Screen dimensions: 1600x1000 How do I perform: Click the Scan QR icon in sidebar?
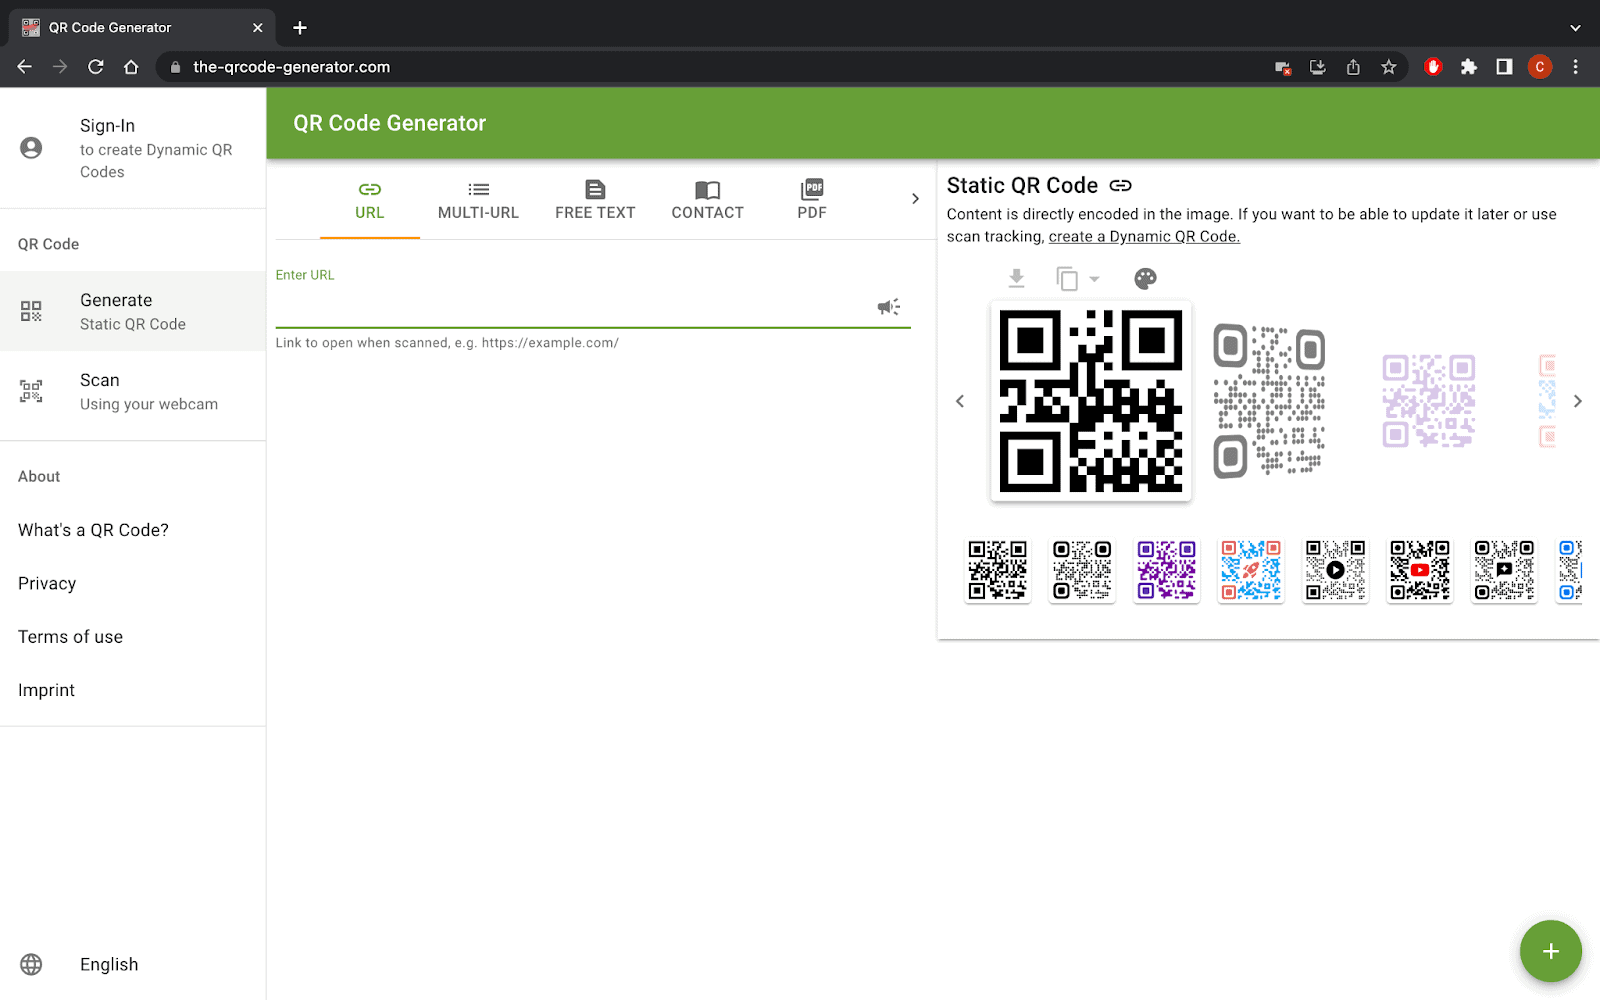31,391
